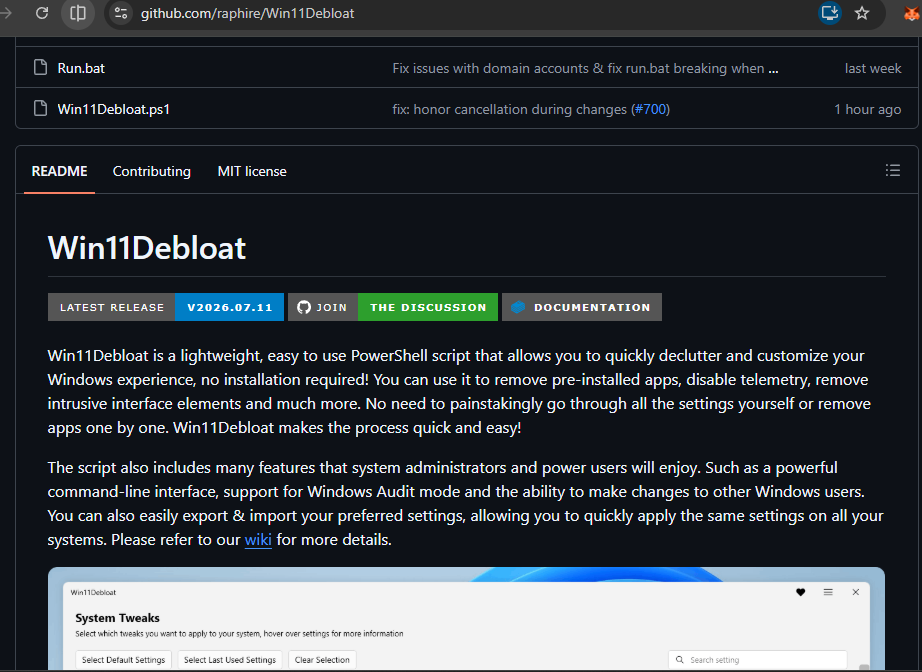Click the '1 hour ago' timestamp
This screenshot has width=922, height=672.
coord(867,109)
